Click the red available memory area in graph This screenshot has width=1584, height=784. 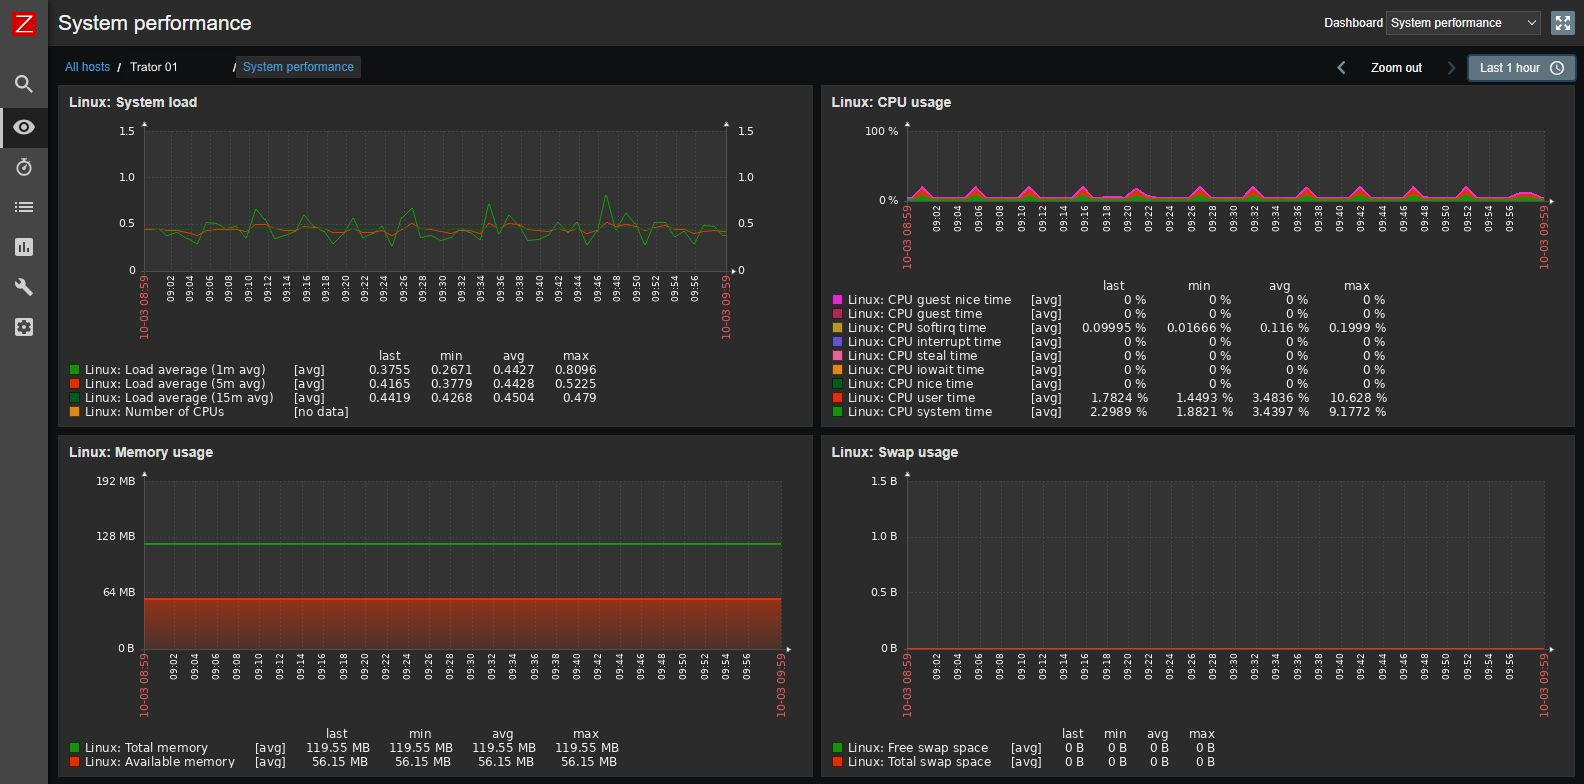463,623
